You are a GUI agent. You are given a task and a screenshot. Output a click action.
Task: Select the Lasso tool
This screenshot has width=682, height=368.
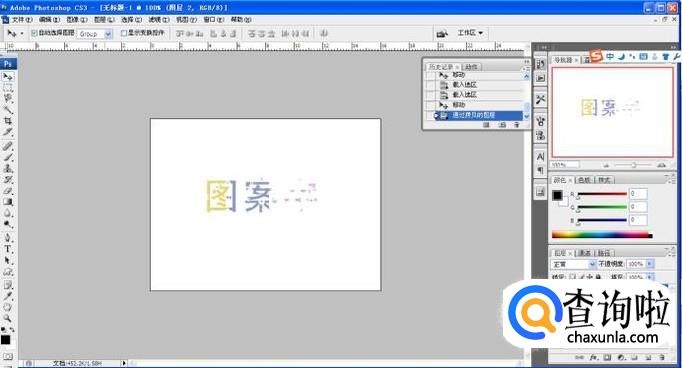[8, 98]
